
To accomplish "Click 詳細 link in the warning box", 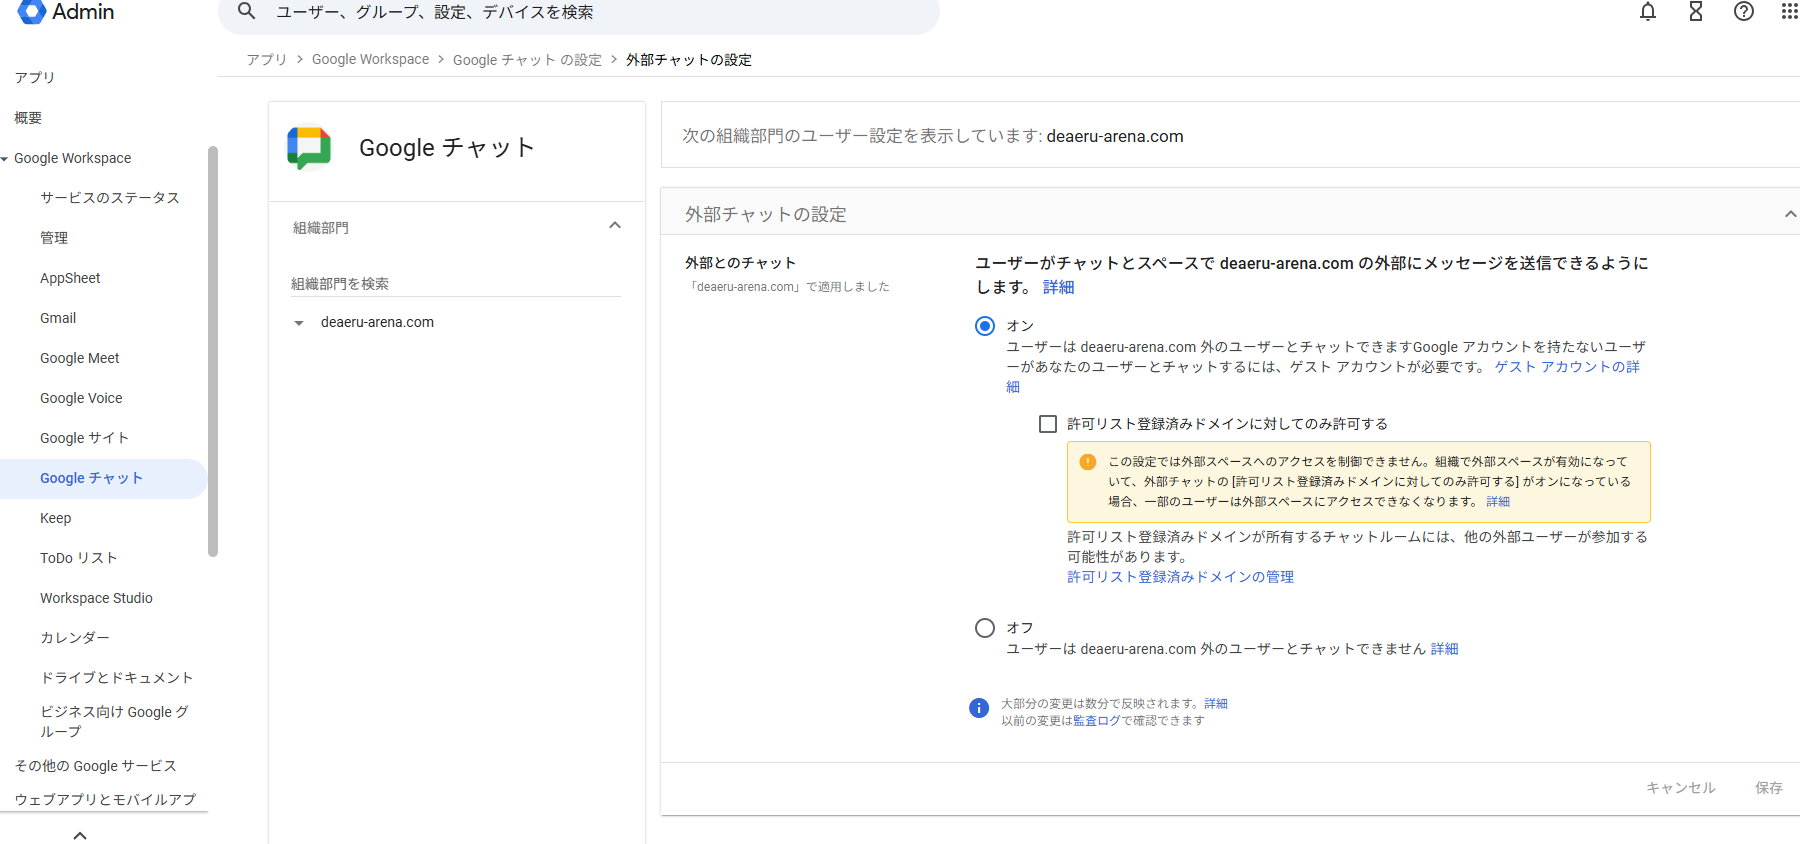I will 1498,502.
